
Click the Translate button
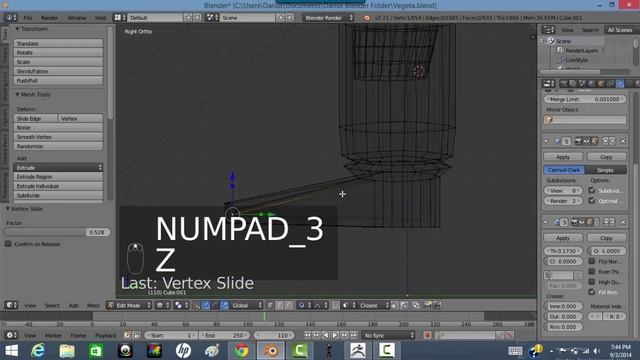[x=58, y=43]
